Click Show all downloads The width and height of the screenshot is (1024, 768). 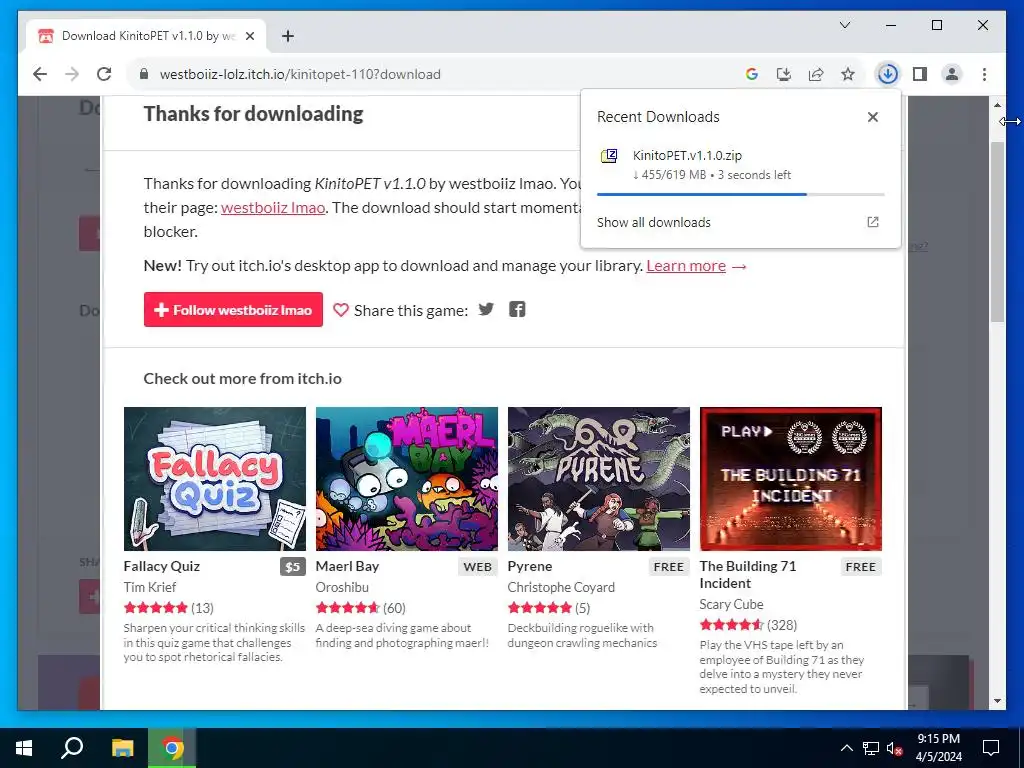click(x=654, y=222)
